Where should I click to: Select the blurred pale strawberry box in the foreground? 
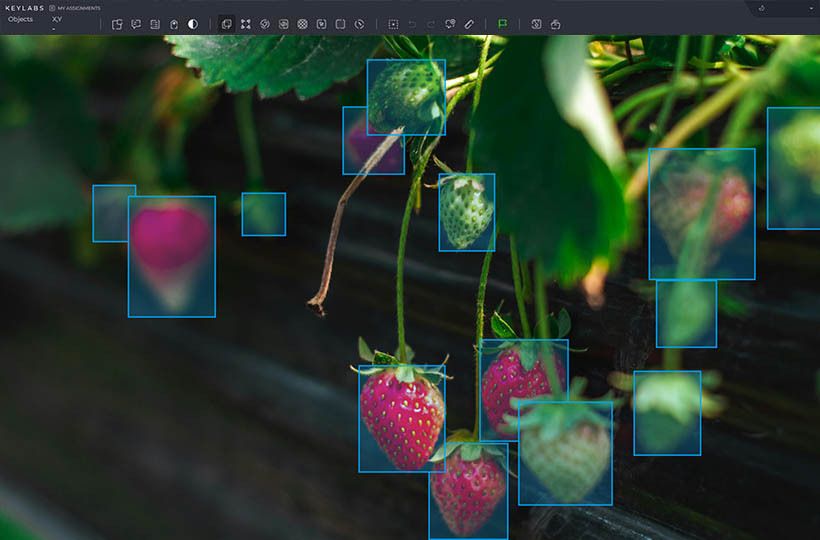[x=565, y=453]
